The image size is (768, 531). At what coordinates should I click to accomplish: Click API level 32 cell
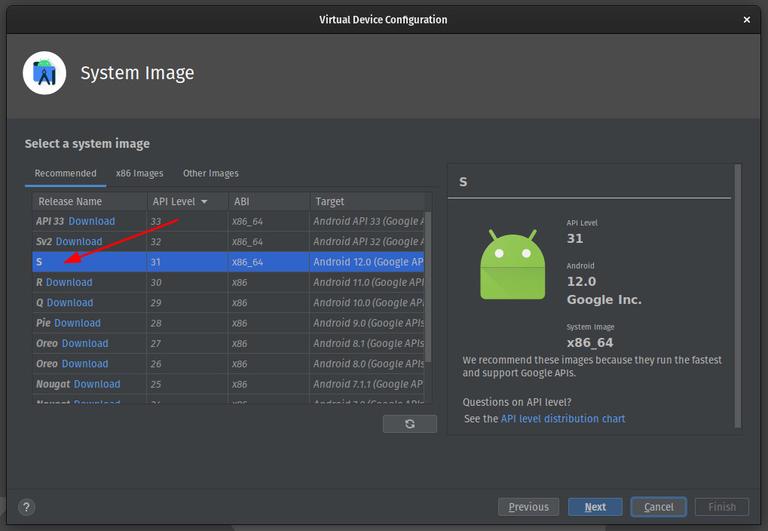pyautogui.click(x=188, y=241)
